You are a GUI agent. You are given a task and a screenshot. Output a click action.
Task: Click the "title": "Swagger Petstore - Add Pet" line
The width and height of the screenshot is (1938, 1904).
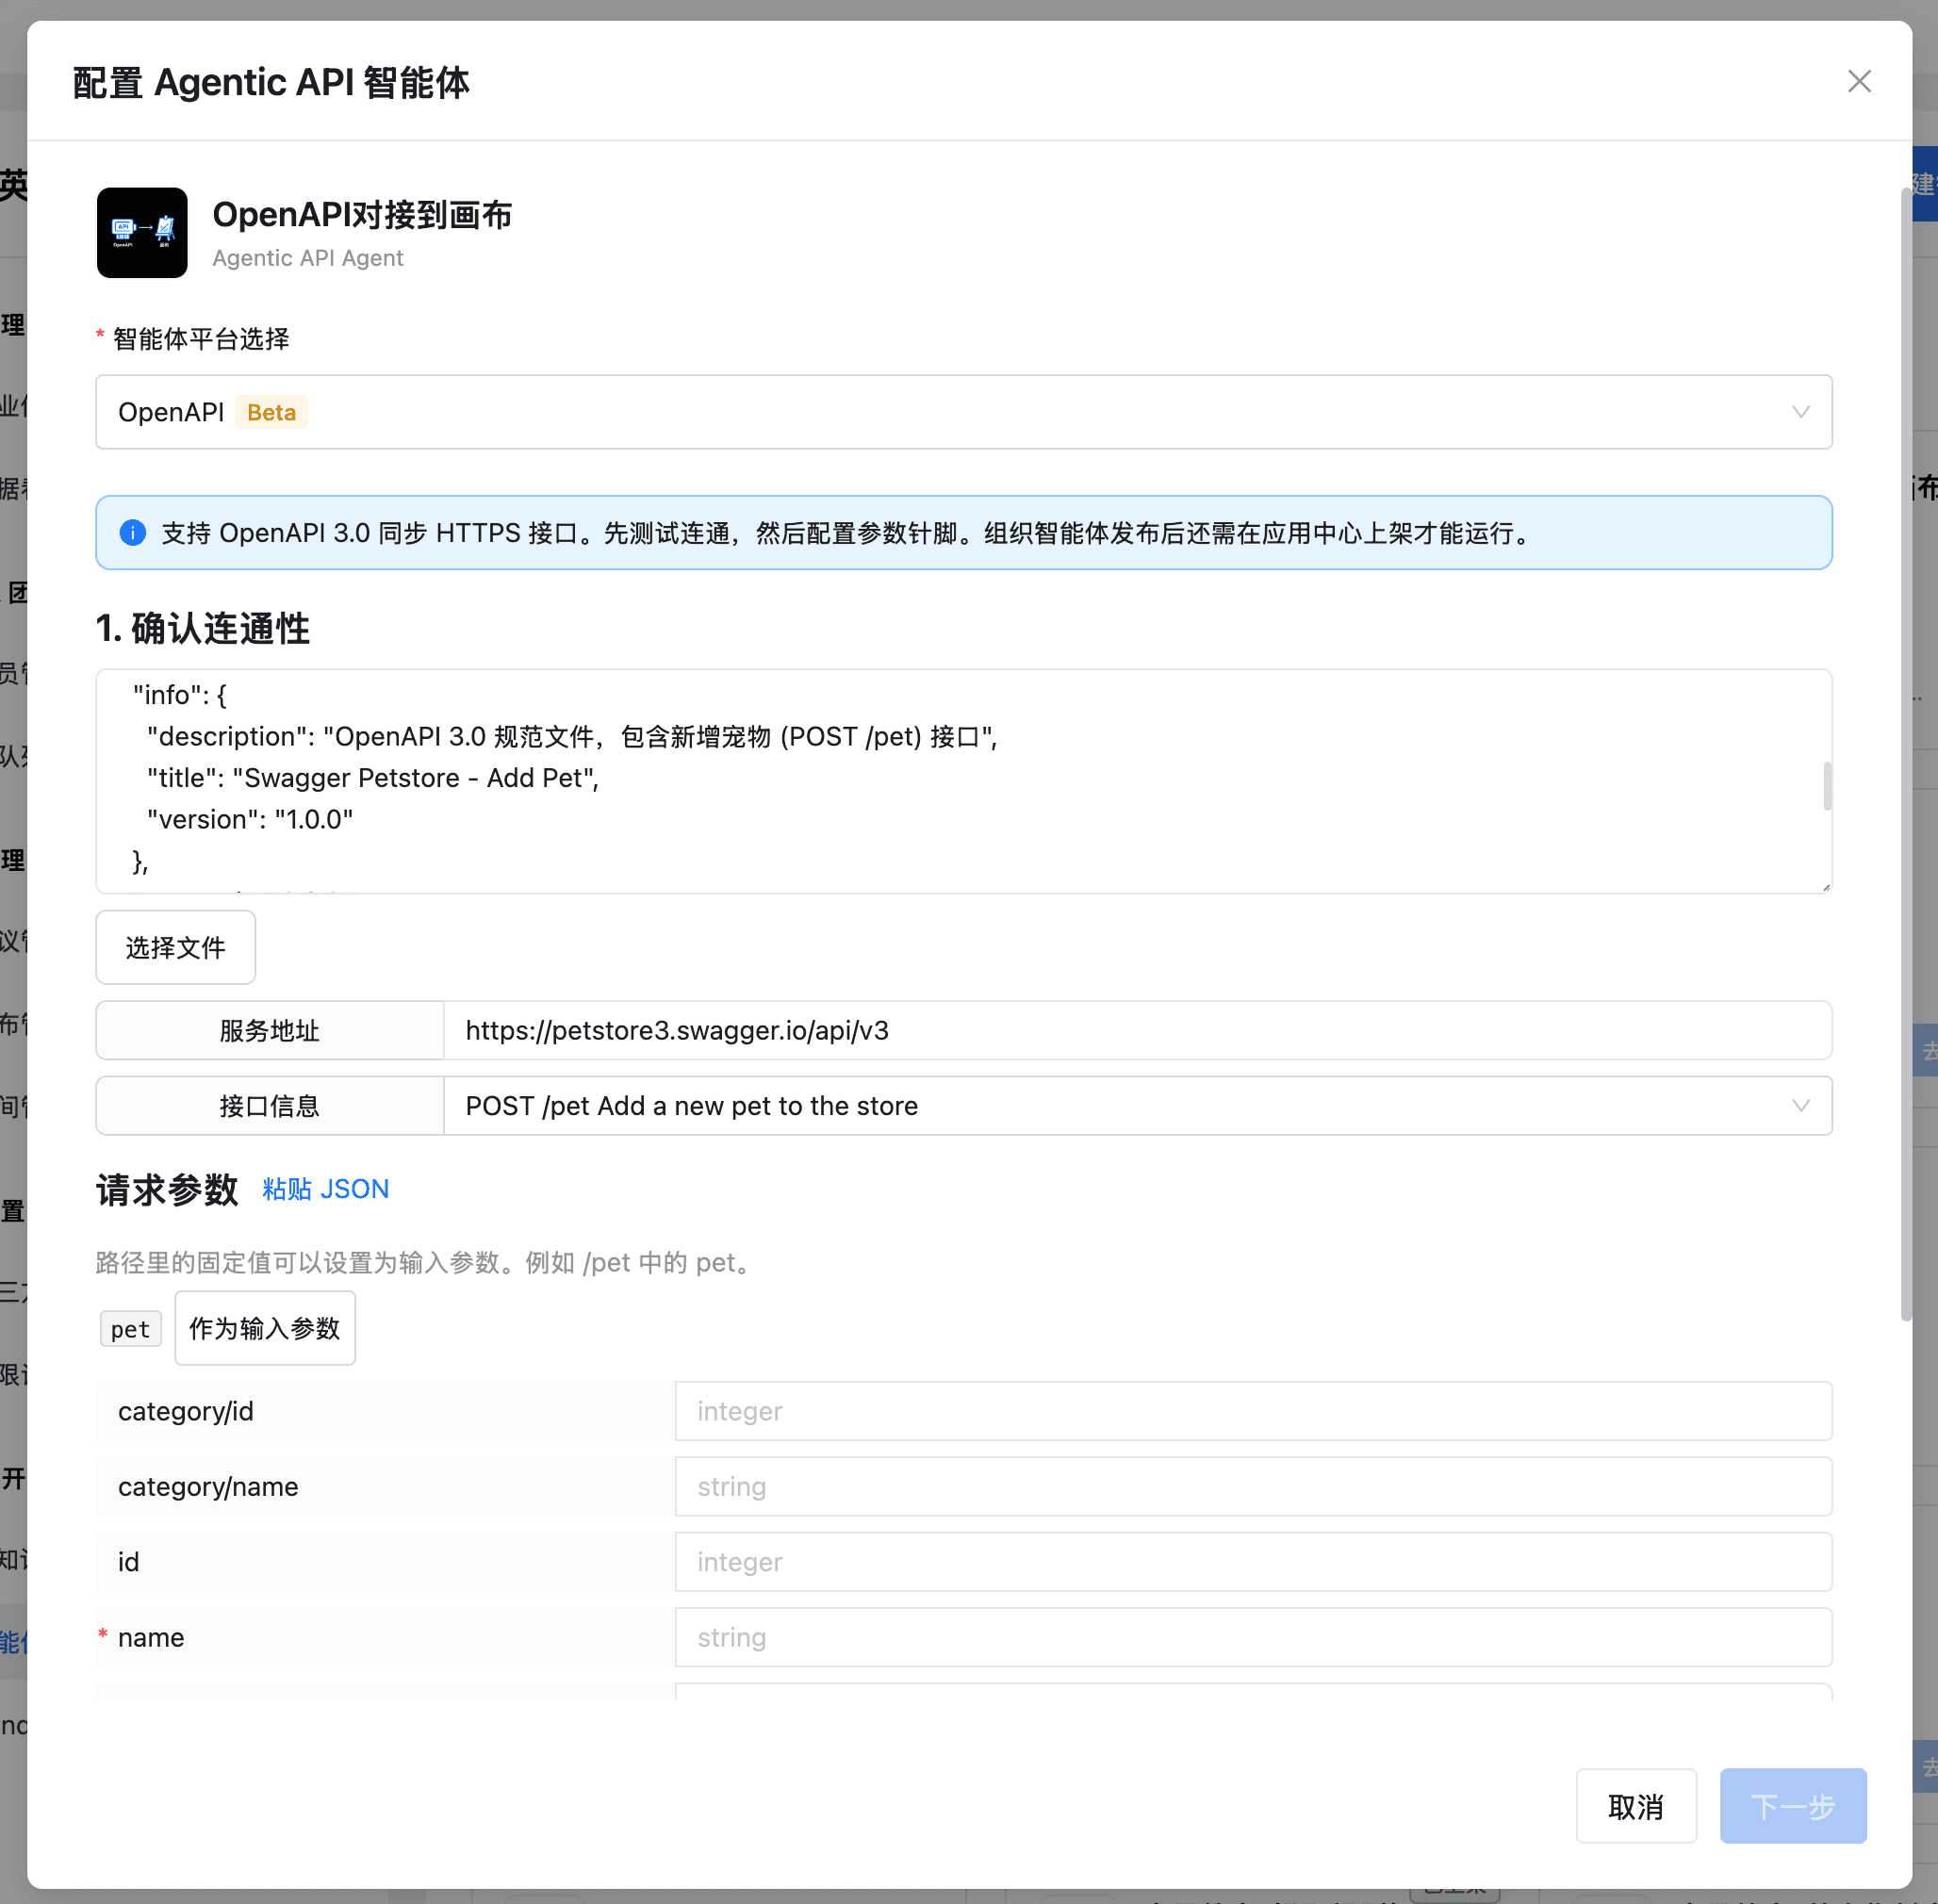pos(373,778)
